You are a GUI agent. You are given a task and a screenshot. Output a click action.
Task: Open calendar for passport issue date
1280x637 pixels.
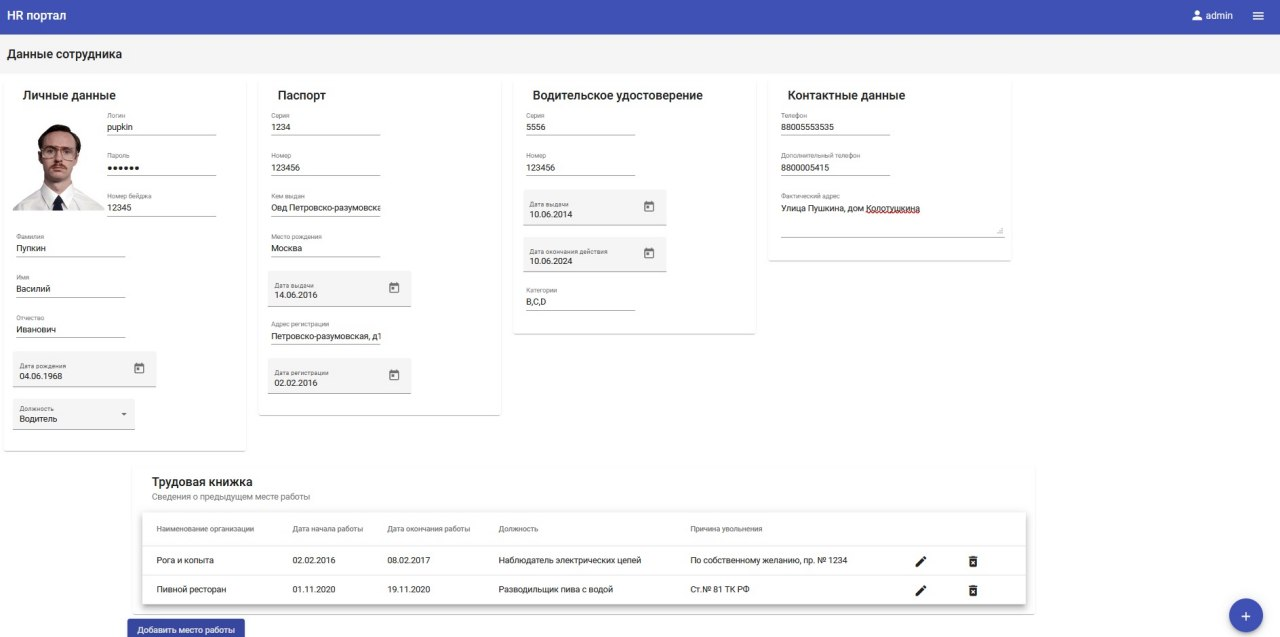394,288
